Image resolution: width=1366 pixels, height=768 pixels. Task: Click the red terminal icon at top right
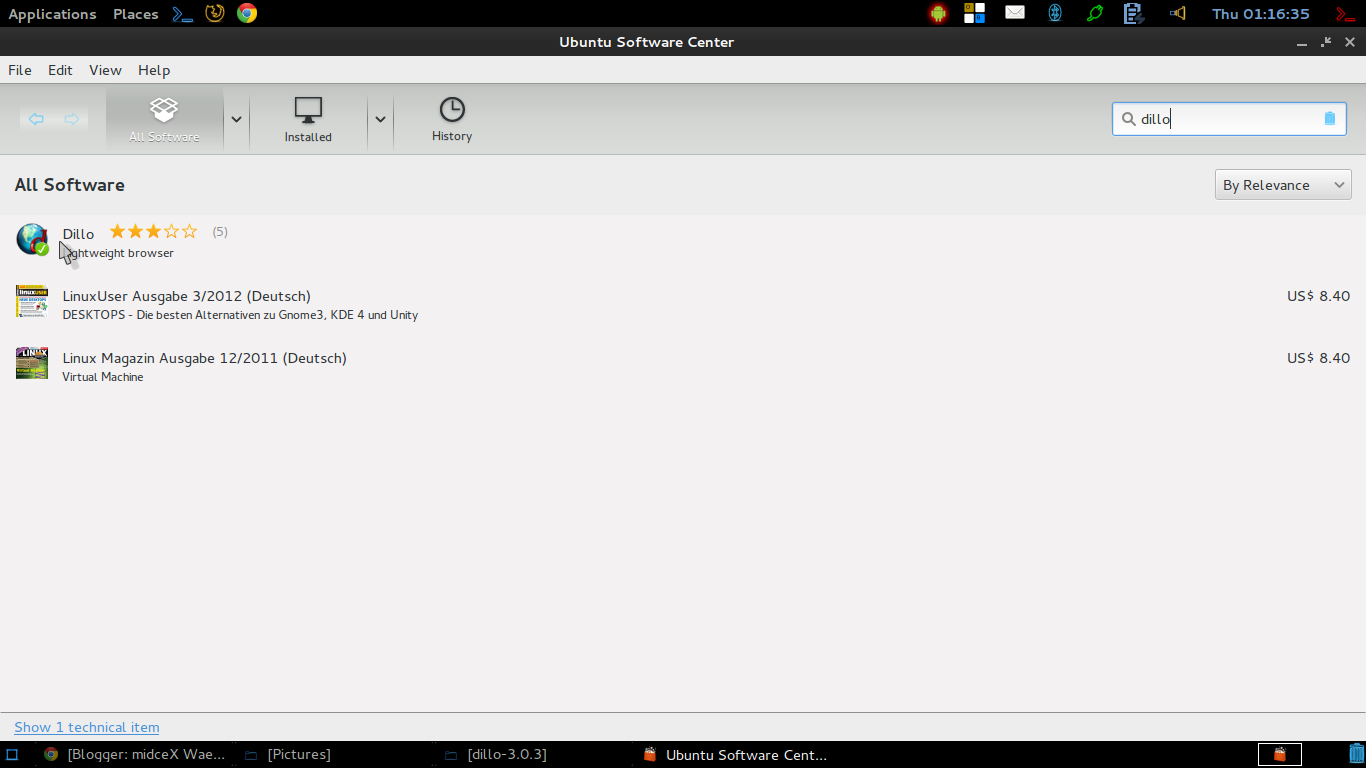1346,14
